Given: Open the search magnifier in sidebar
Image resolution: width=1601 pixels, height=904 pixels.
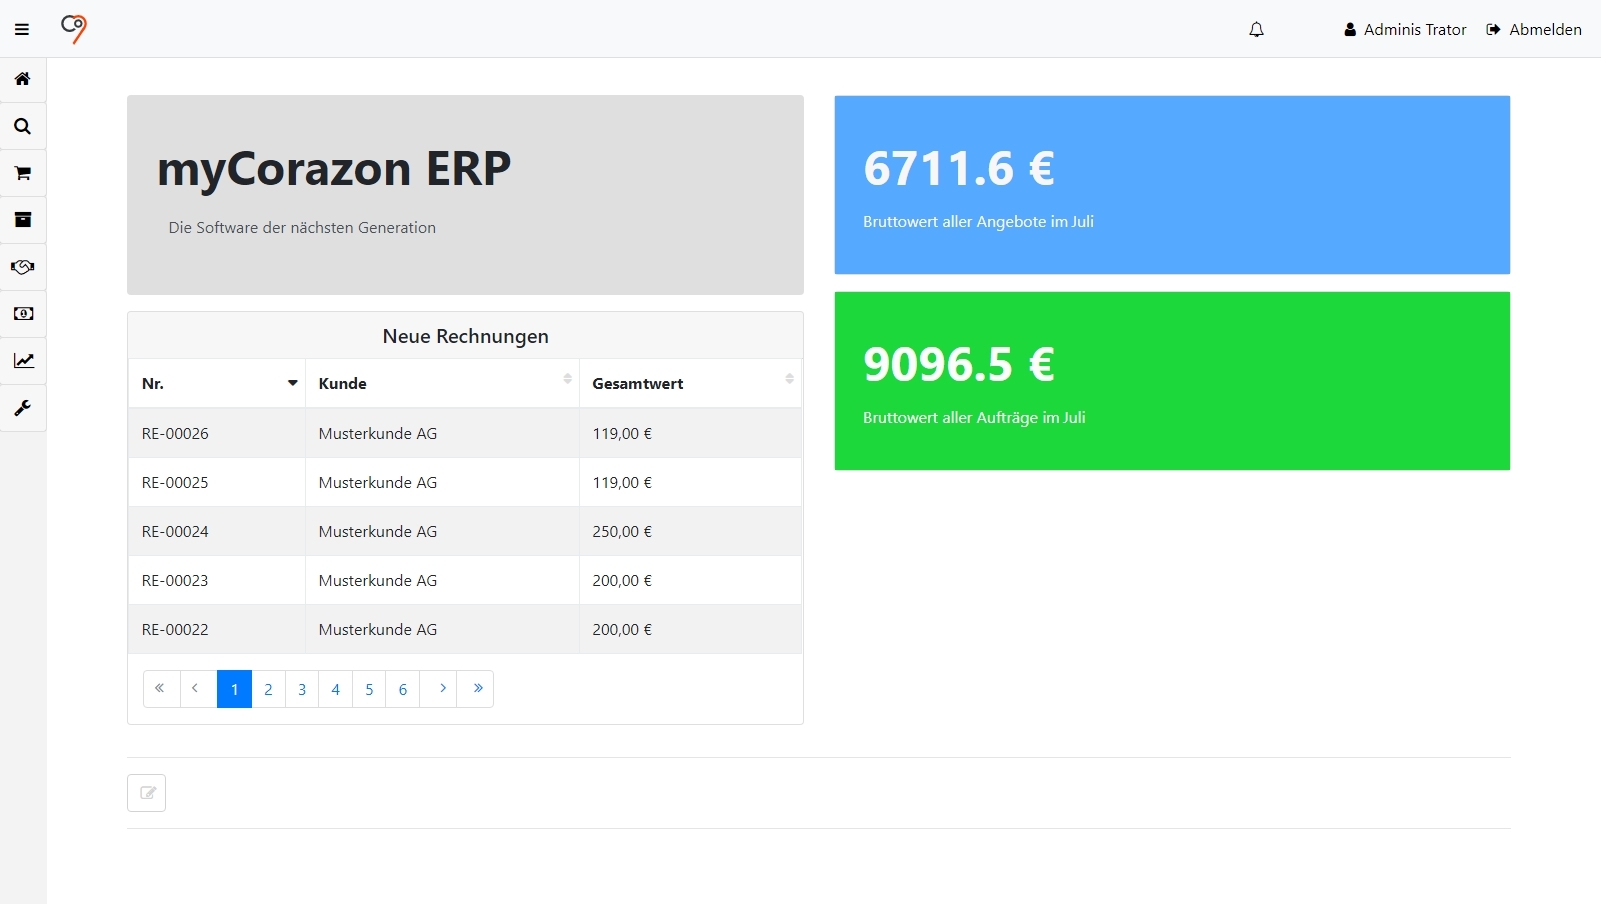Looking at the screenshot, I should (x=23, y=126).
